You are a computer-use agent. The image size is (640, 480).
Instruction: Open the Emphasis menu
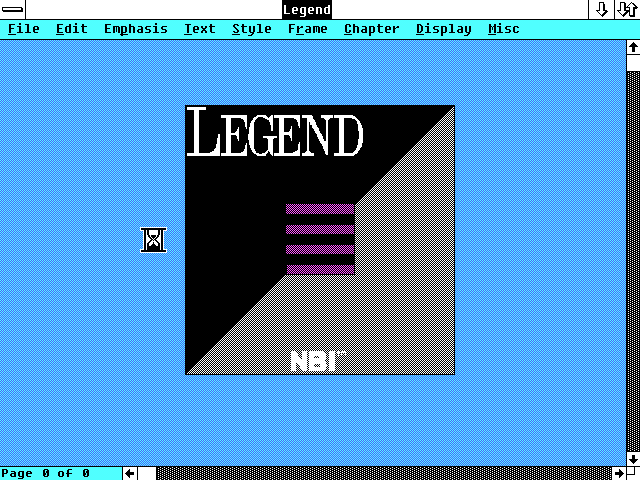pos(136,29)
